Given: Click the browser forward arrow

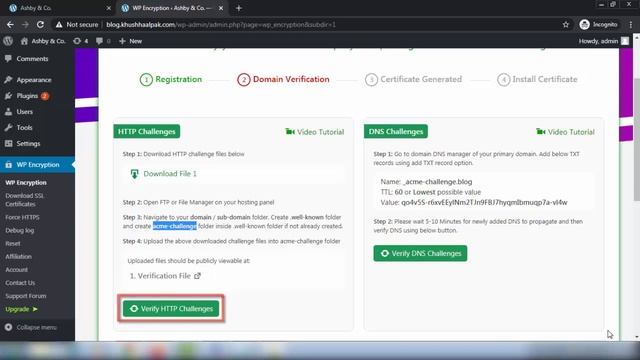Looking at the screenshot, I should click(25, 24).
